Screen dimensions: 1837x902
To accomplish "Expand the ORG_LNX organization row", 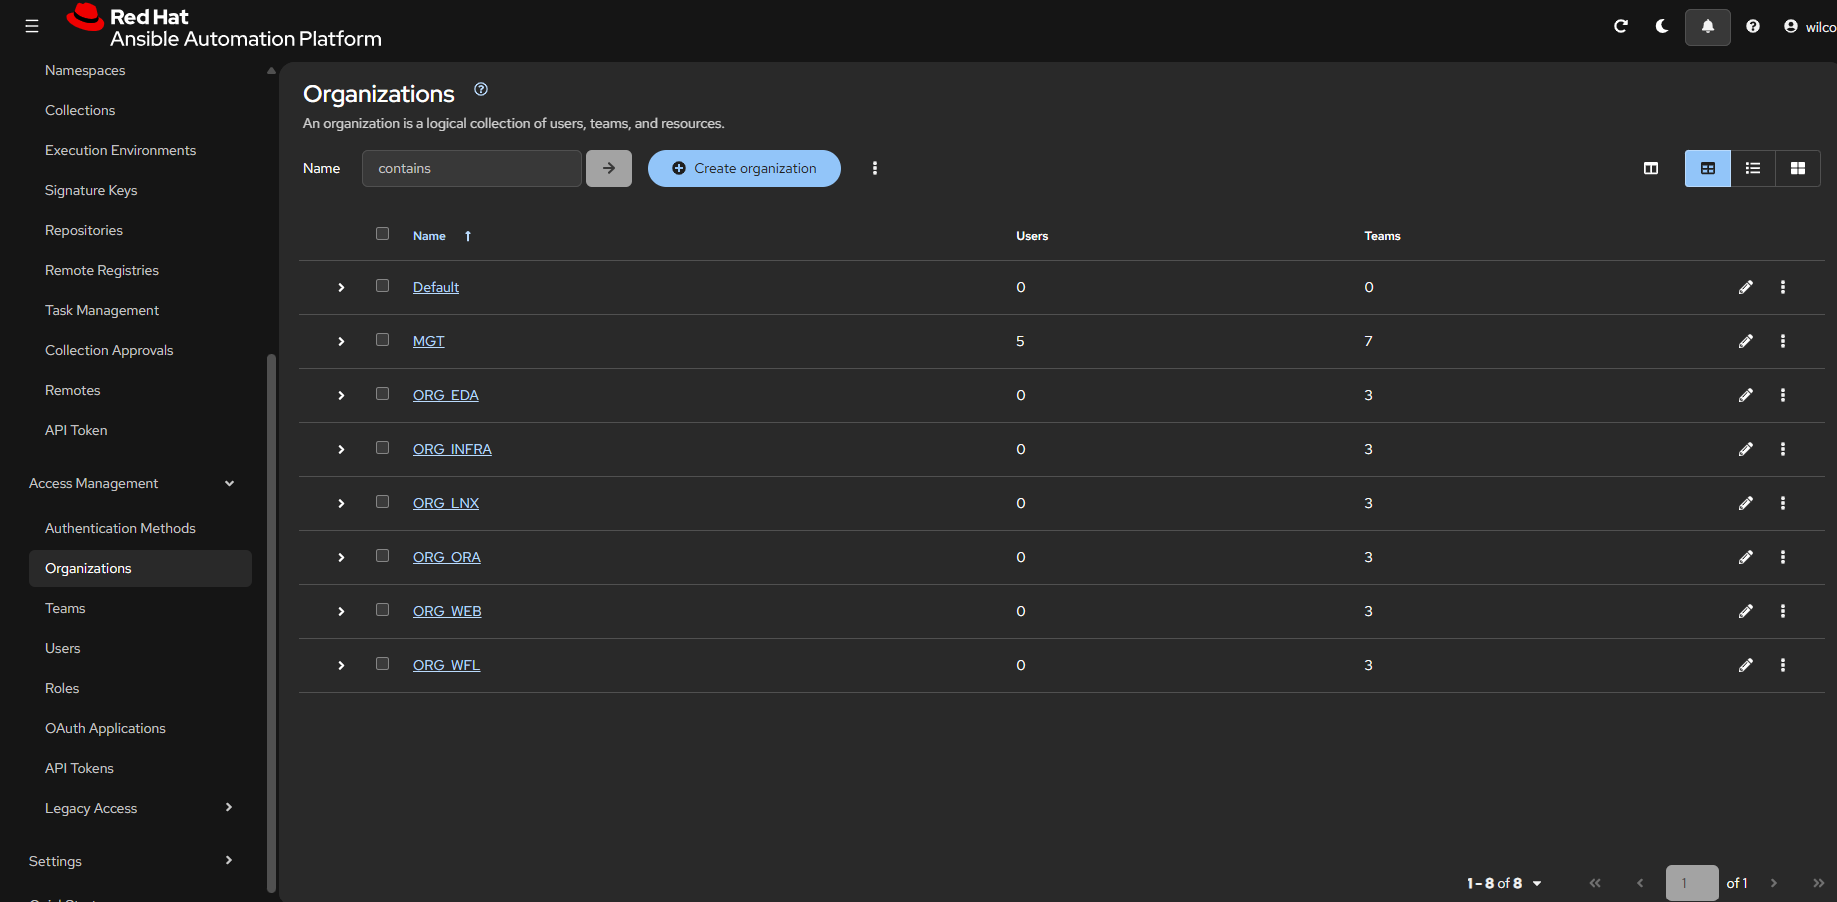I will pos(341,503).
